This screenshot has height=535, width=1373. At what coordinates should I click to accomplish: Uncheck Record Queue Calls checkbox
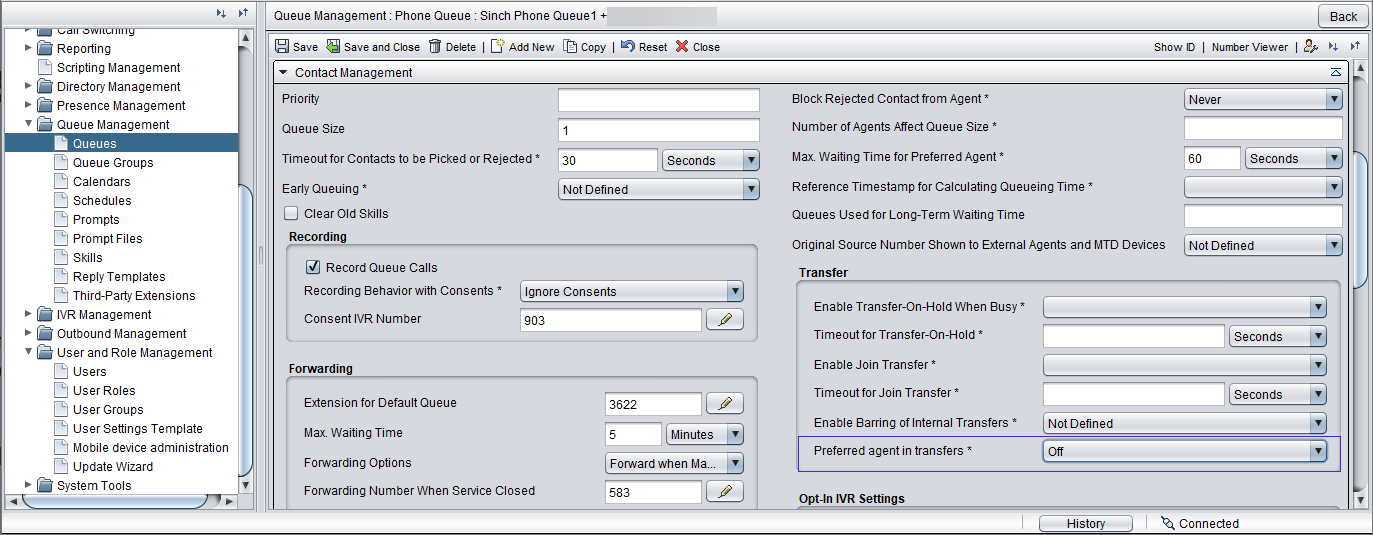click(313, 267)
